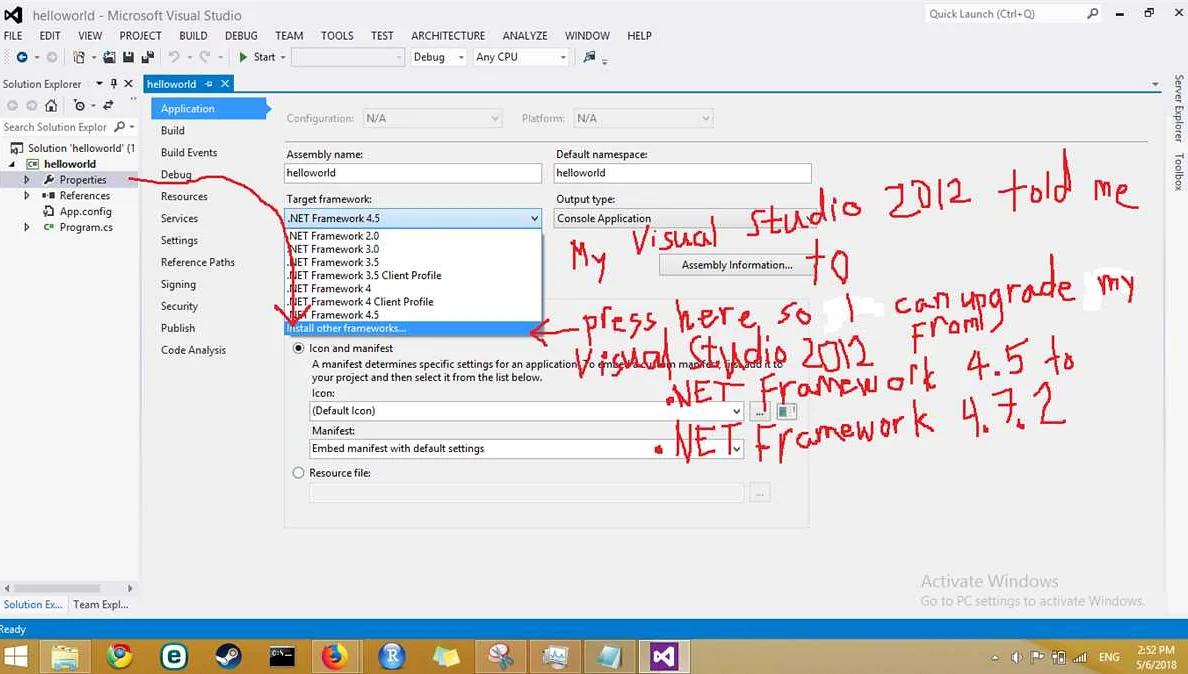Open File Explorer from the taskbar

pos(65,656)
